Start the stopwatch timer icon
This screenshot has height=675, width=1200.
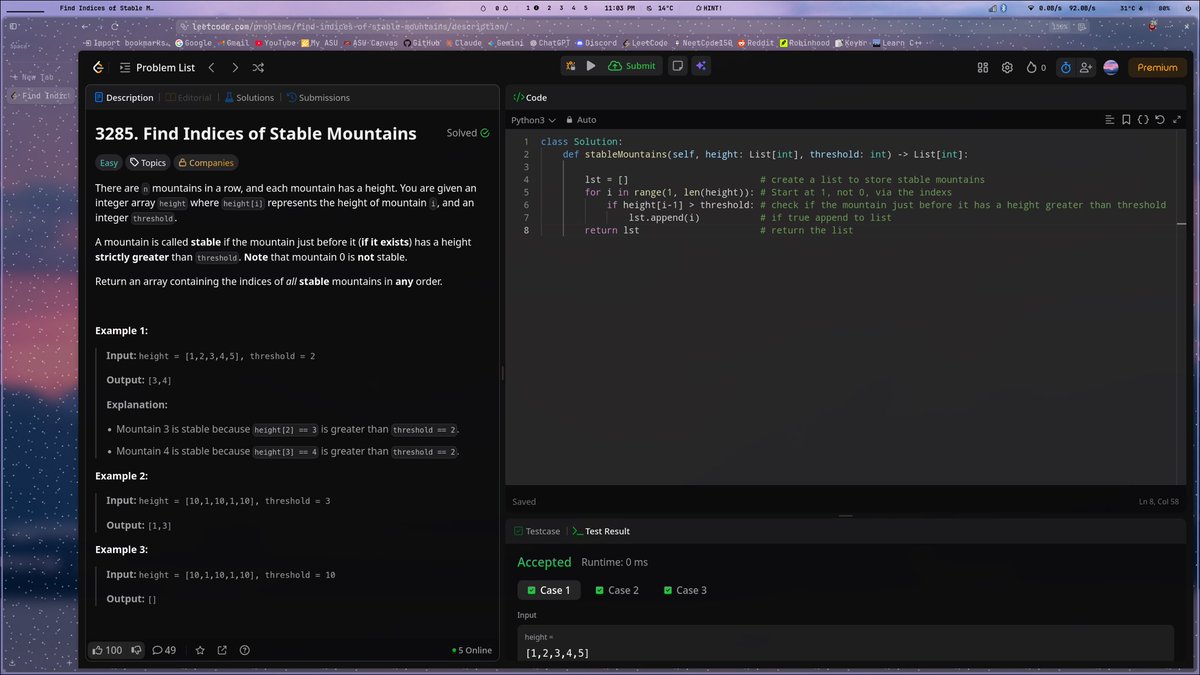[1066, 67]
